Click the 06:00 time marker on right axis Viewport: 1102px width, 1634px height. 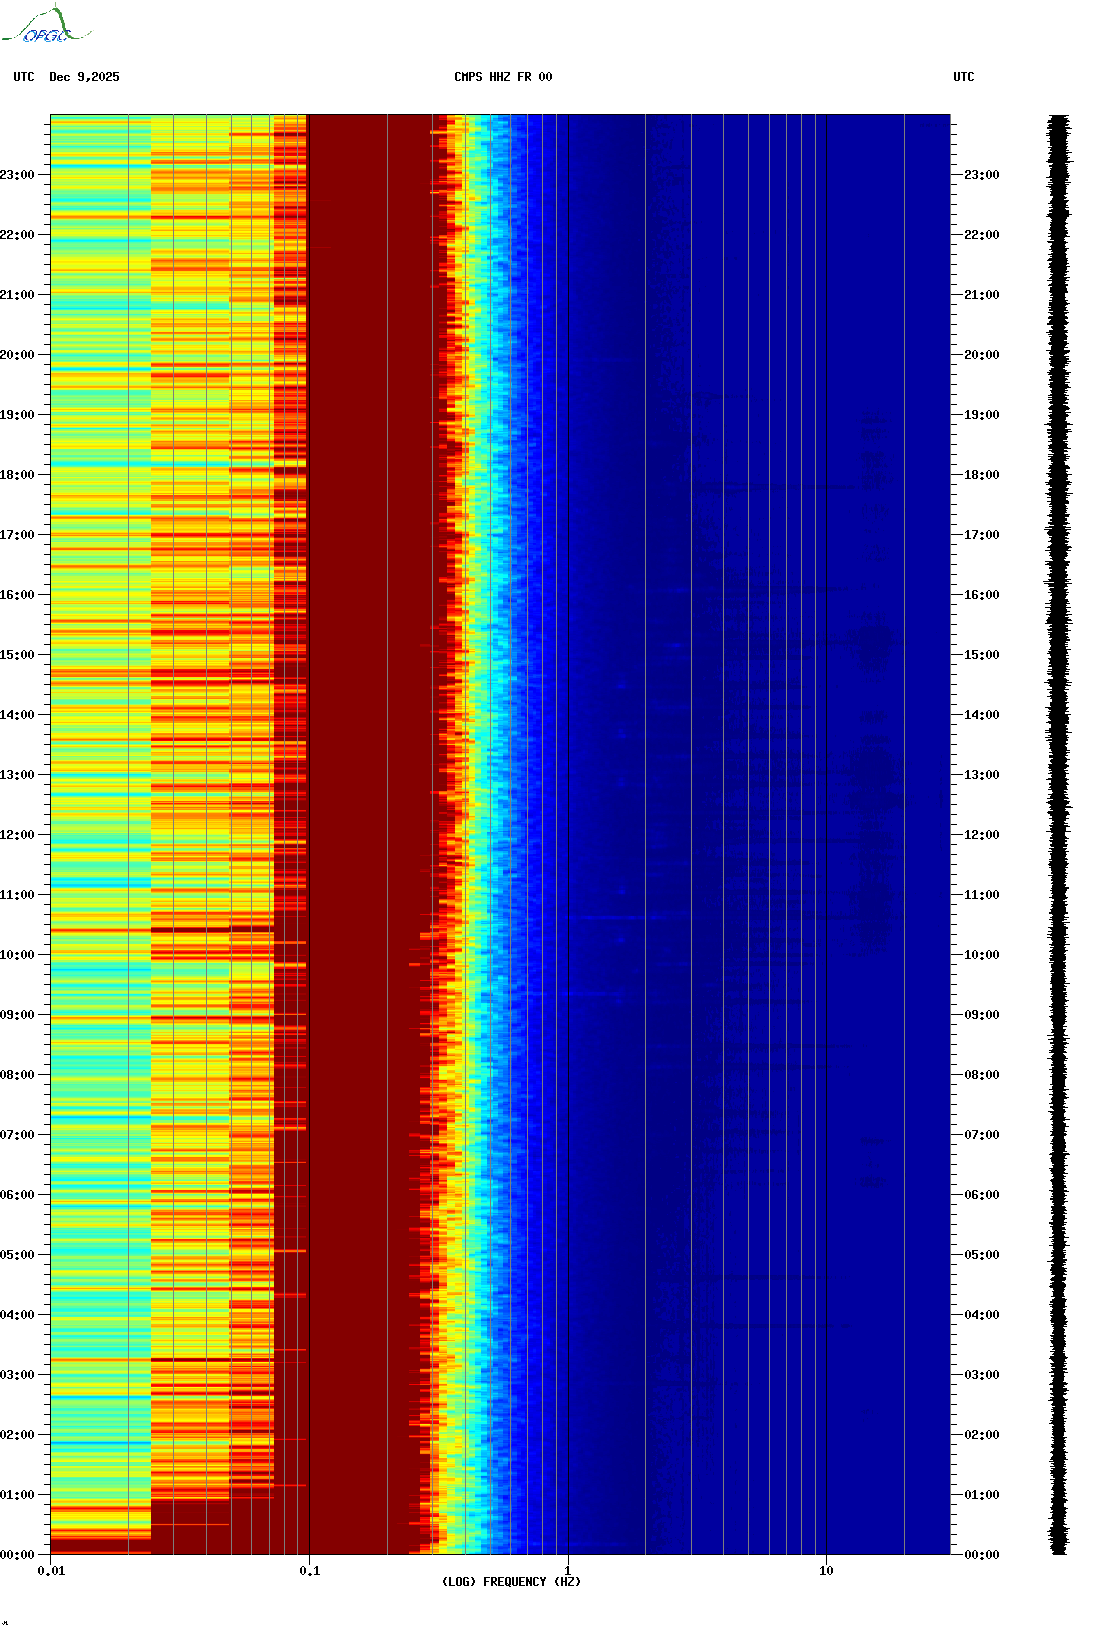981,1195
